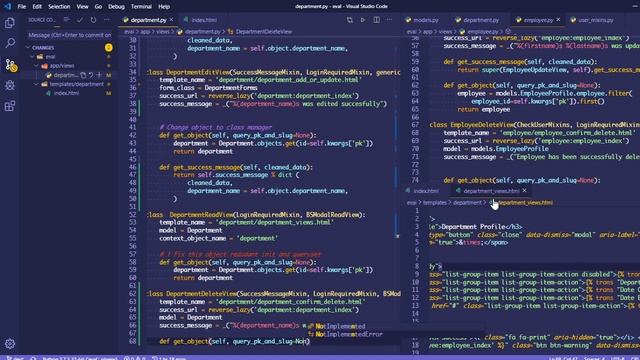Open Source Control view with pending badge
The height and width of the screenshot is (360, 640).
(x=11, y=65)
